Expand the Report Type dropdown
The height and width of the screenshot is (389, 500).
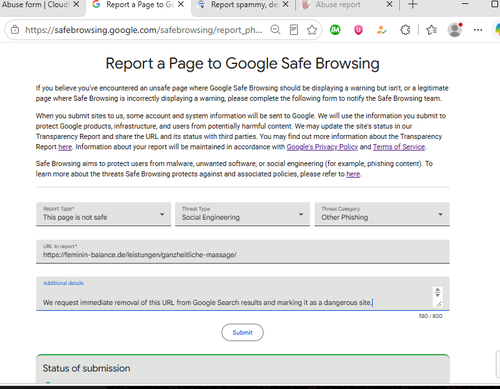click(103, 214)
